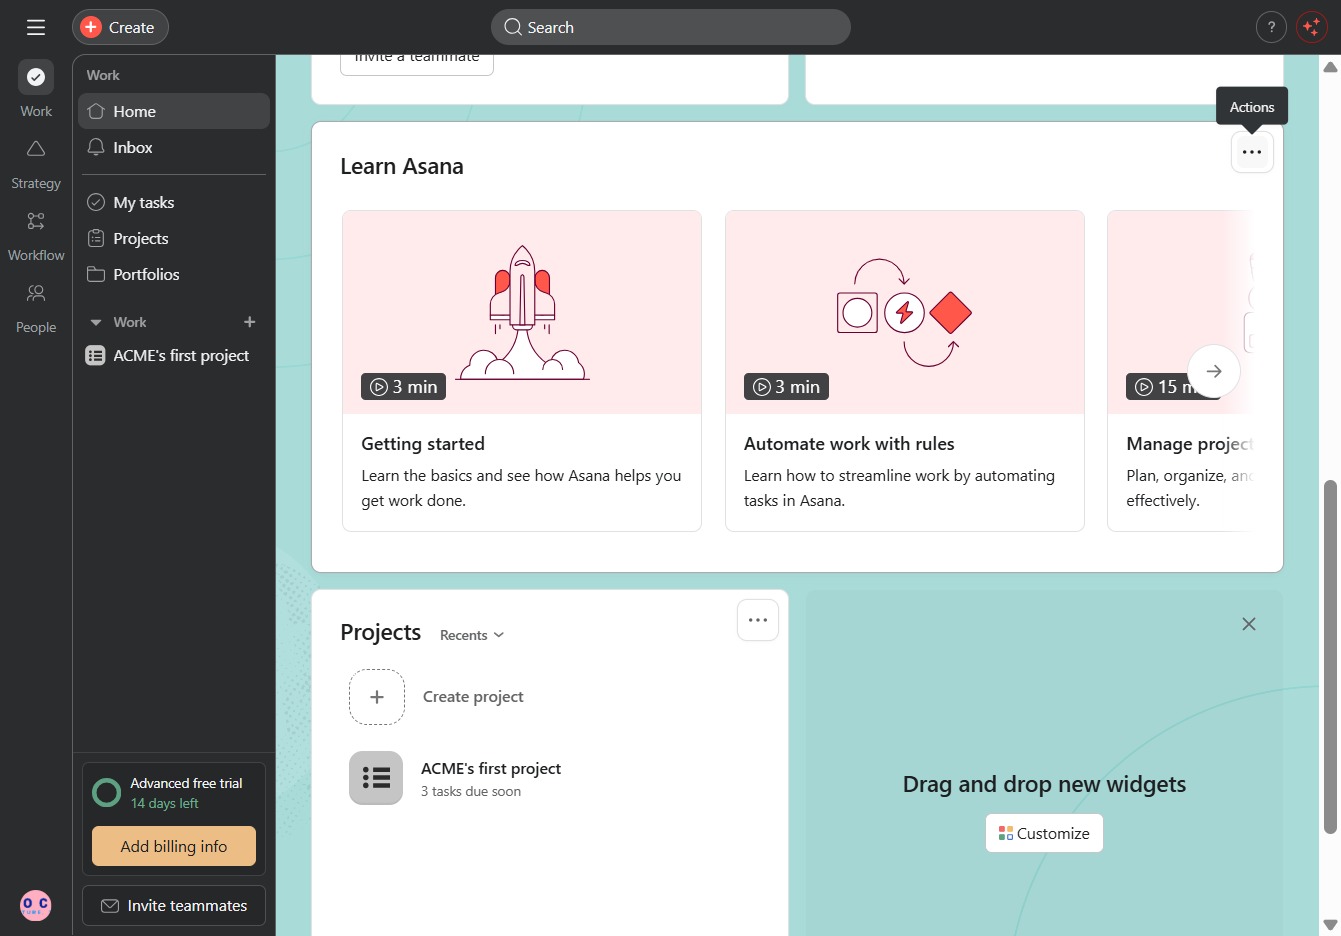The height and width of the screenshot is (936, 1341).
Task: Click the 3 min badge on Getting started
Action: pos(404,387)
